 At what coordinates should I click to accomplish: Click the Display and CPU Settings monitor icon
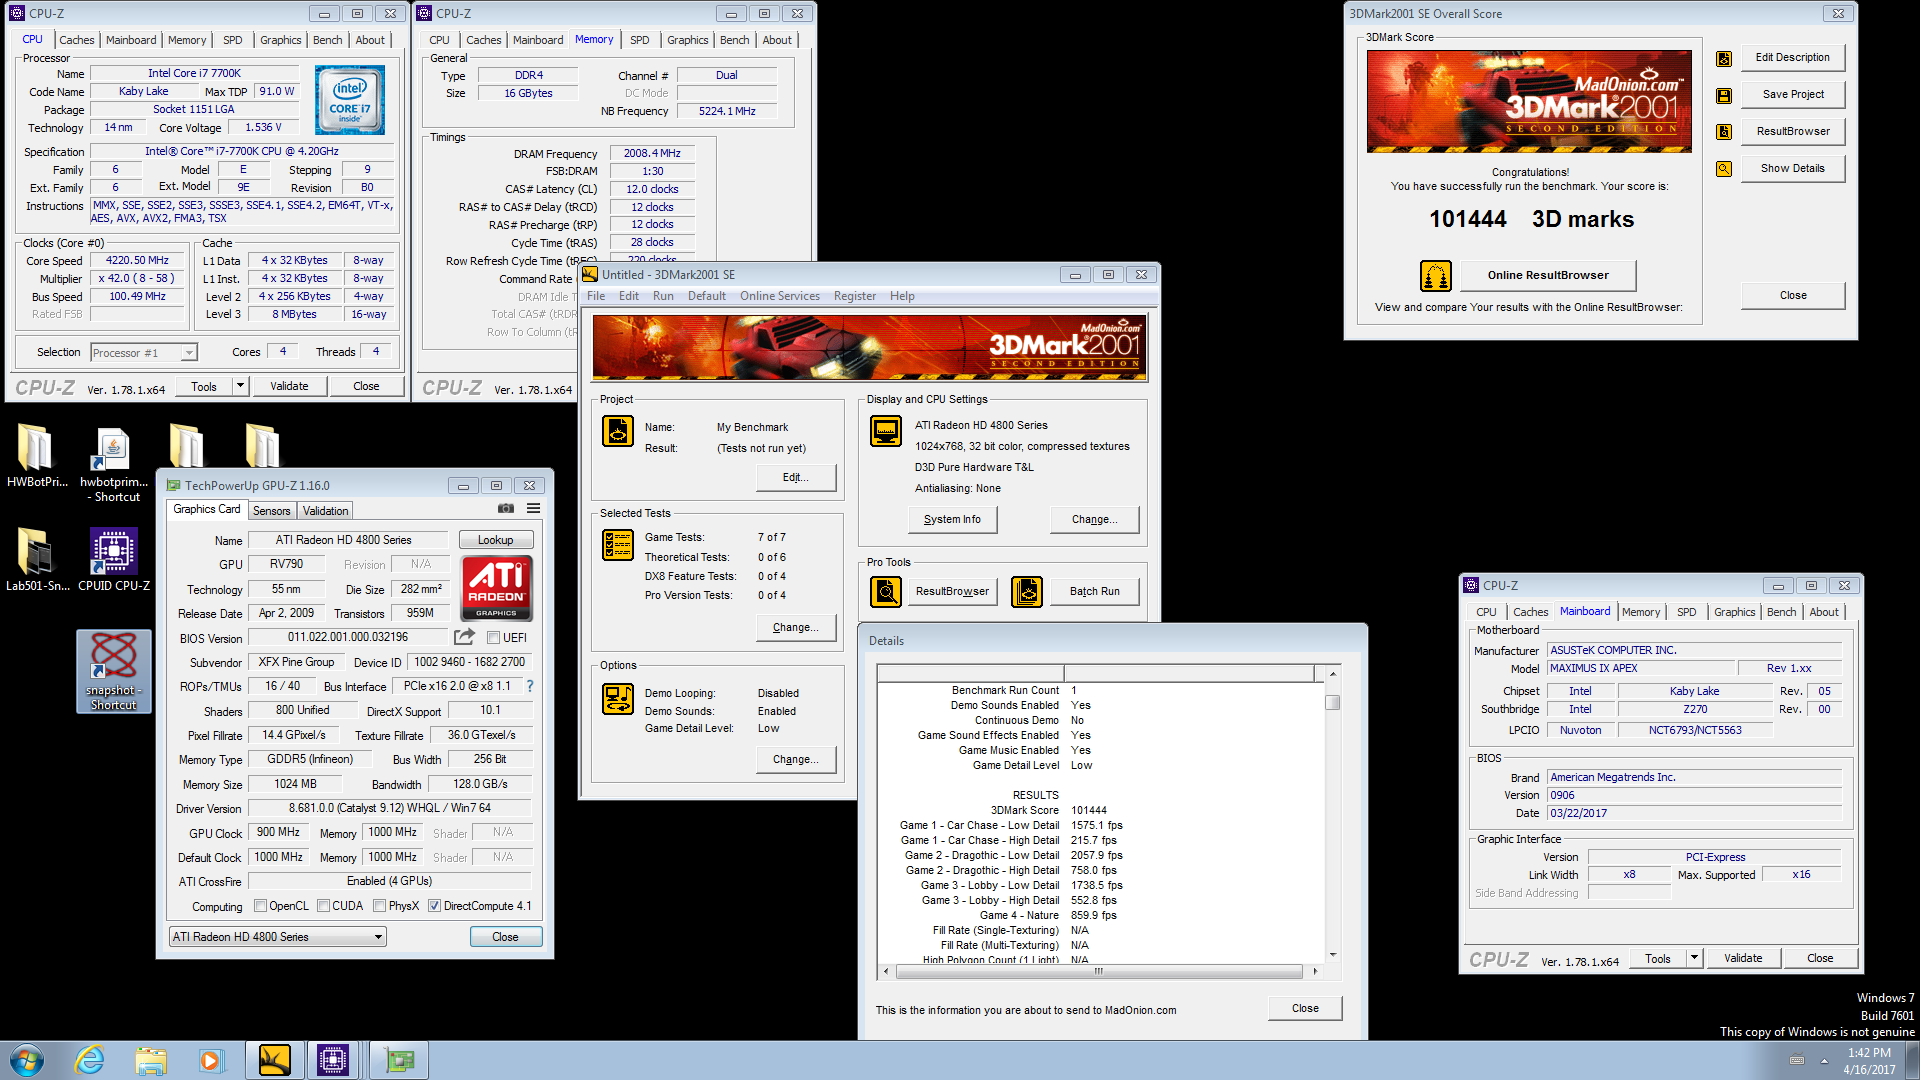pyautogui.click(x=886, y=431)
